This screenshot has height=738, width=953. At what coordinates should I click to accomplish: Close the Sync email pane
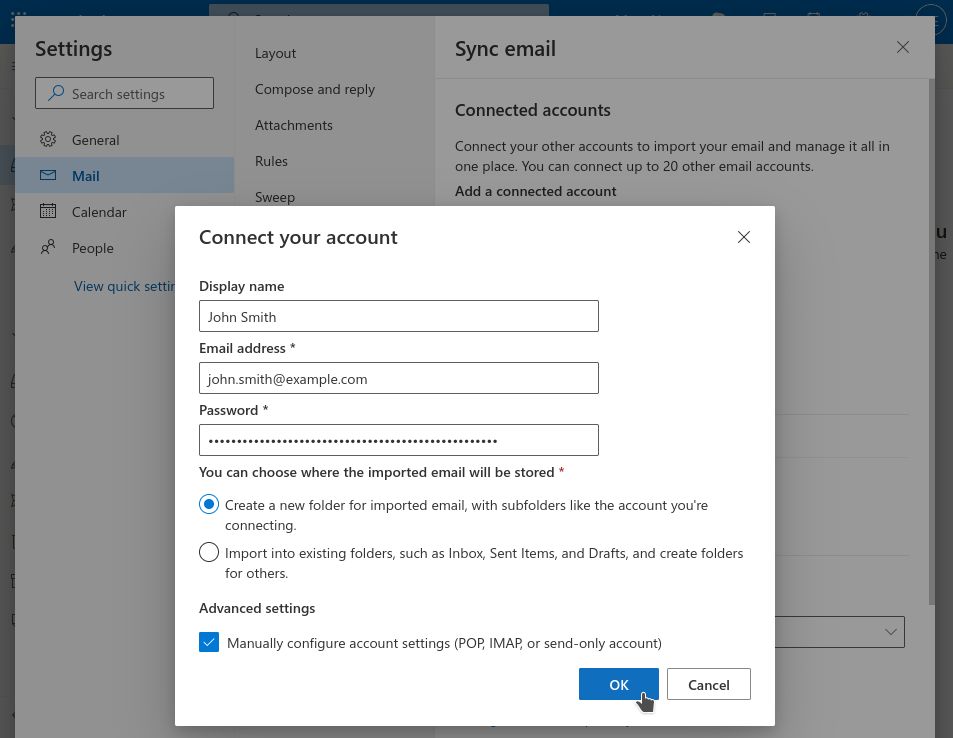[903, 47]
